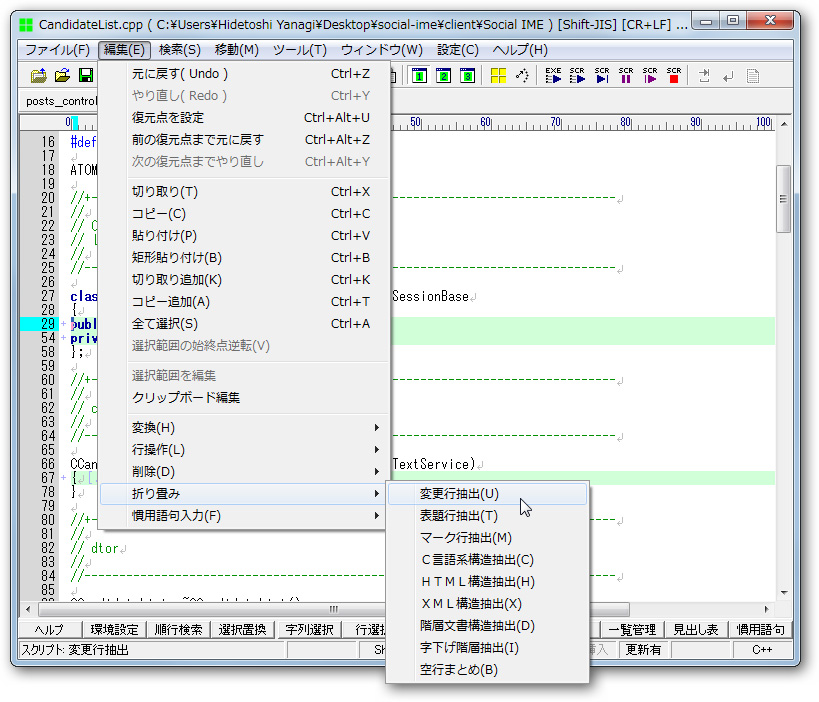Viewport: 819px width, 702px height.
Task: Click the 見出し表 button
Action: tap(696, 629)
